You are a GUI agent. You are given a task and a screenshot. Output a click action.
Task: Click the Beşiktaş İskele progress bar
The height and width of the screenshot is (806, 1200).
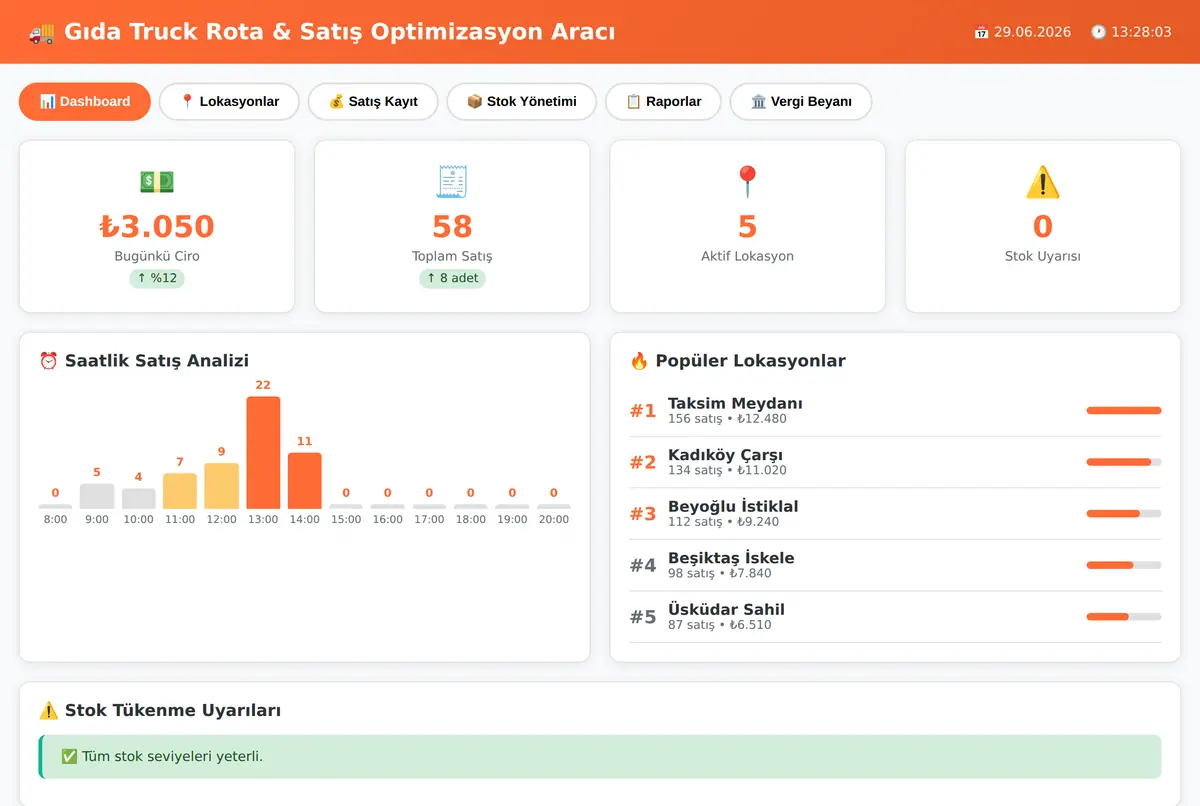[x=1124, y=565]
